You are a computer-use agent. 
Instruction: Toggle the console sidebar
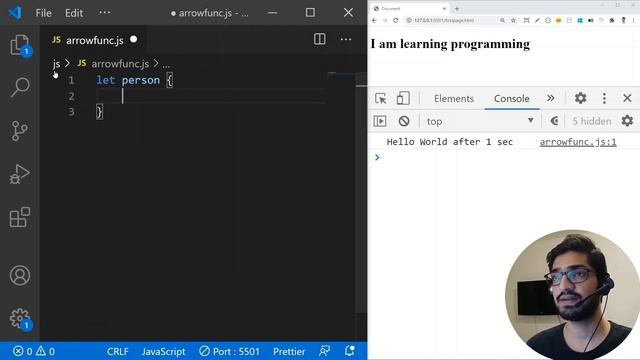(x=380, y=121)
